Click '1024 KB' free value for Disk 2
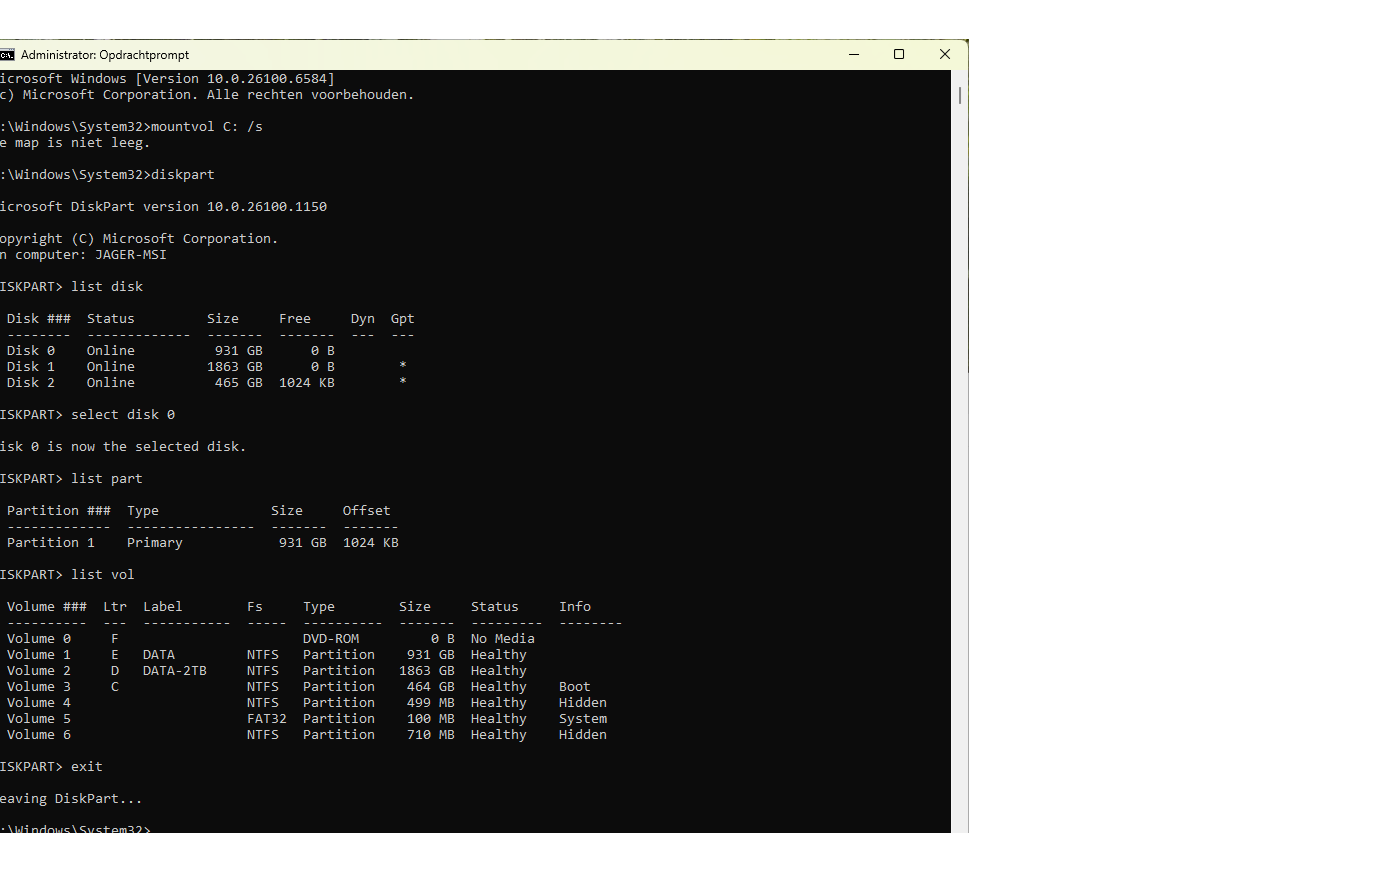 (x=307, y=383)
